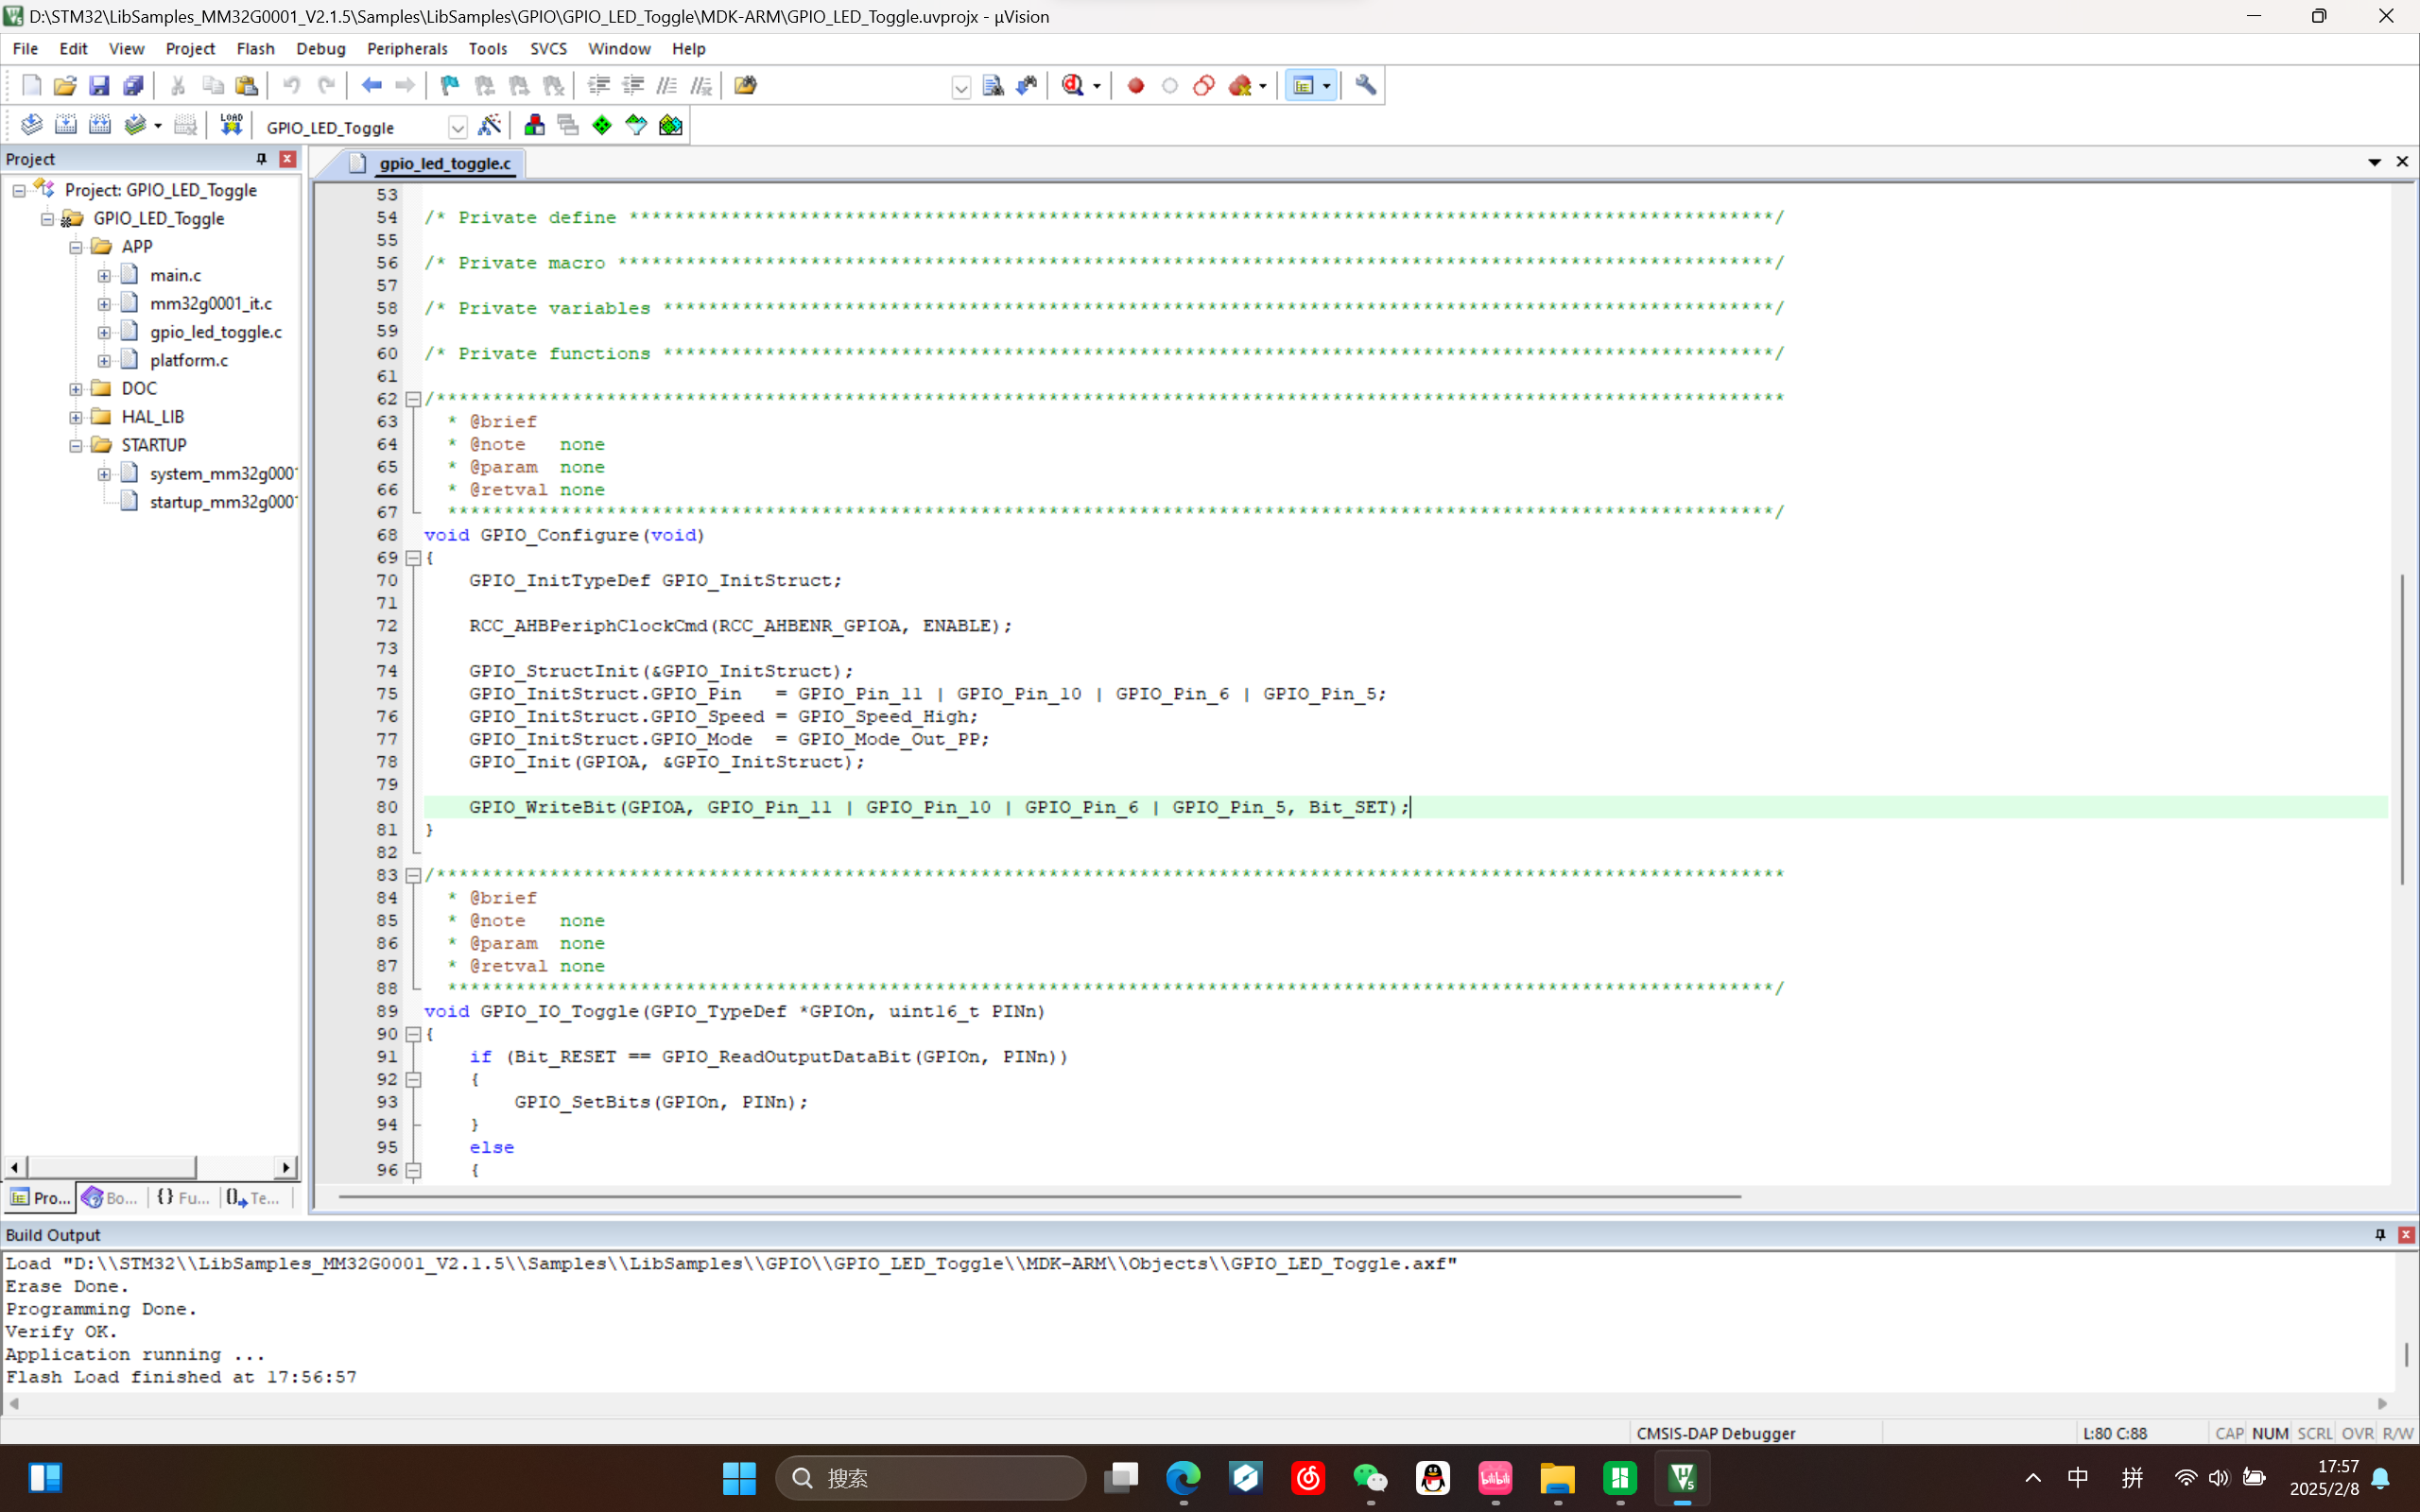Click the Download to flash LOAD icon
The width and height of the screenshot is (2420, 1512).
(x=231, y=125)
